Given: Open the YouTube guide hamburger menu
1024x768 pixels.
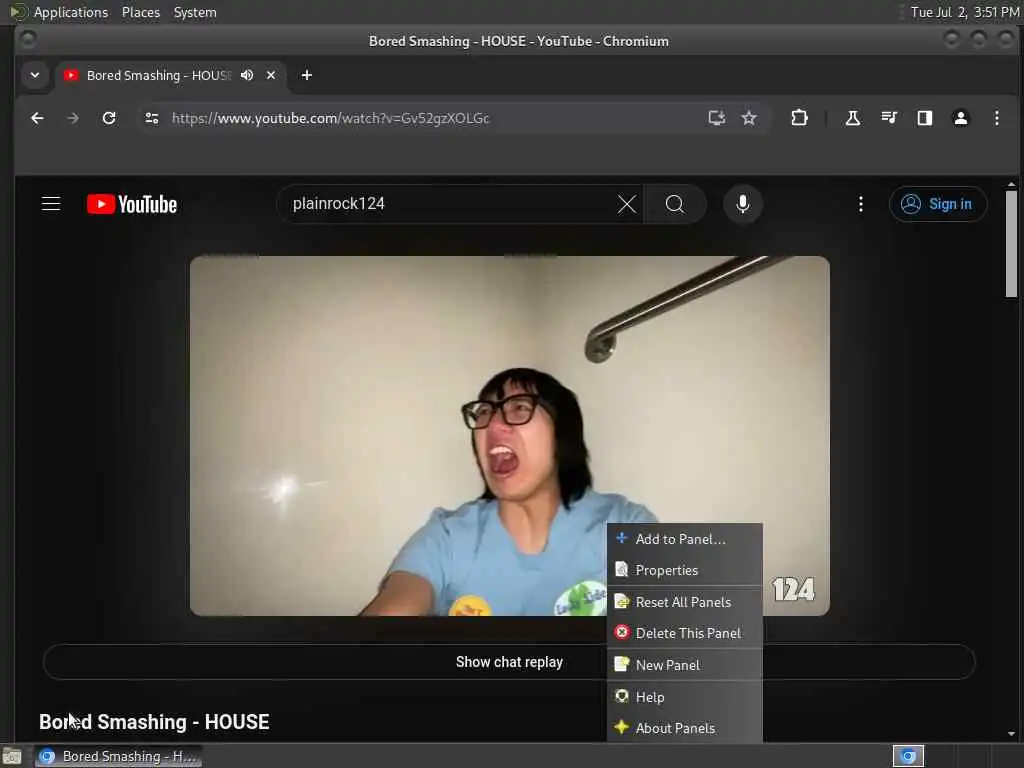Looking at the screenshot, I should click(x=51, y=204).
